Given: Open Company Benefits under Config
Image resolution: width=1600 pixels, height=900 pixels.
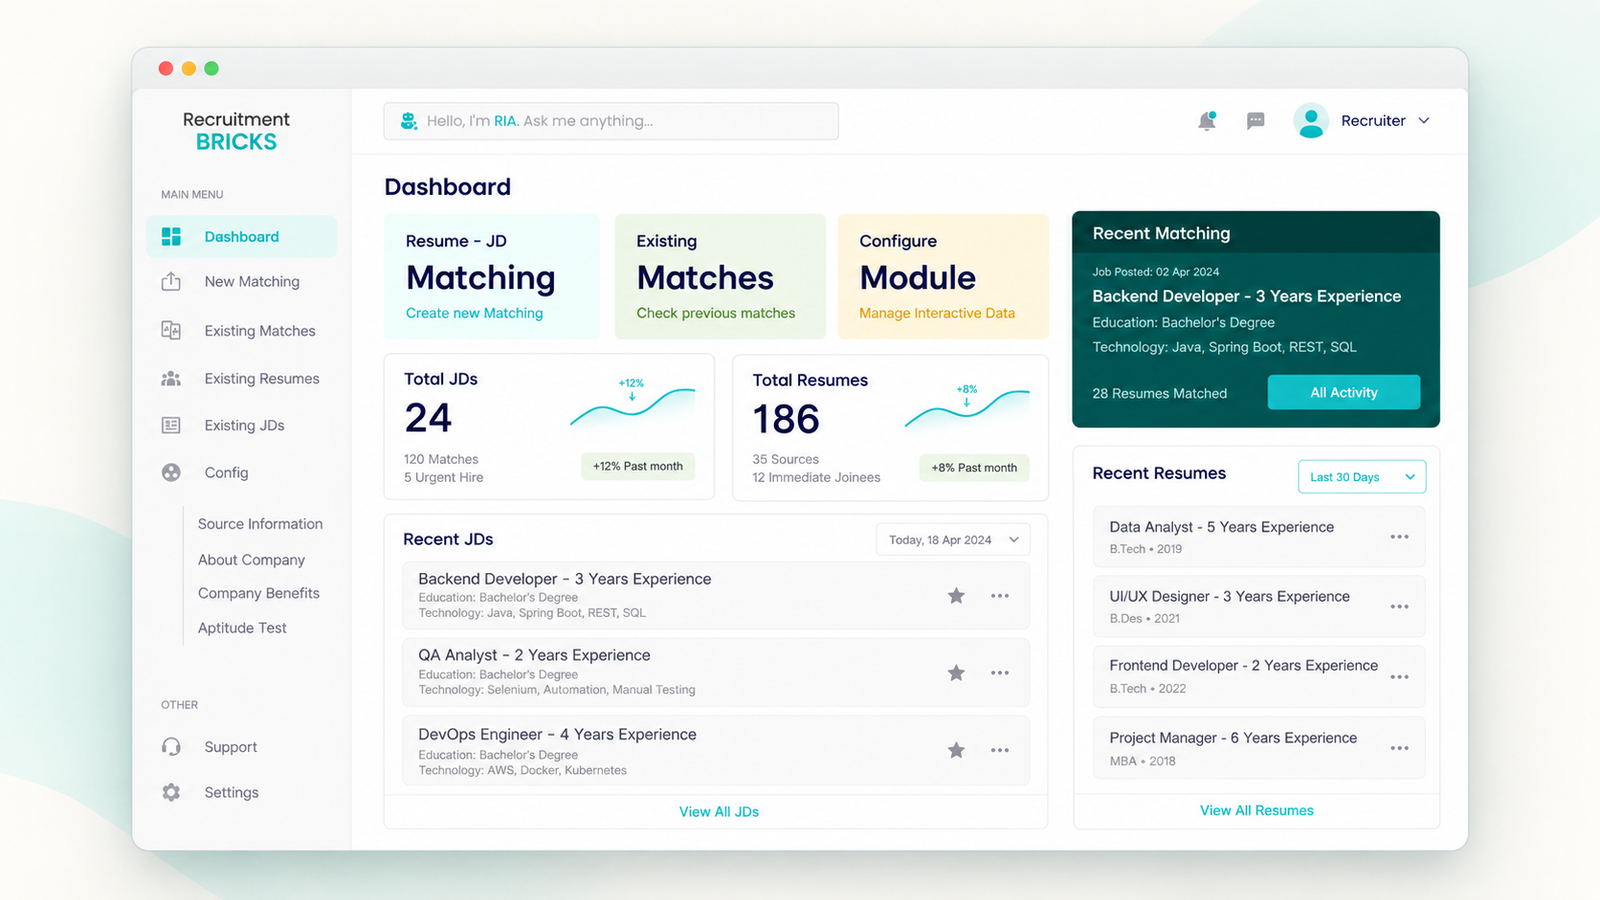Looking at the screenshot, I should [x=259, y=593].
